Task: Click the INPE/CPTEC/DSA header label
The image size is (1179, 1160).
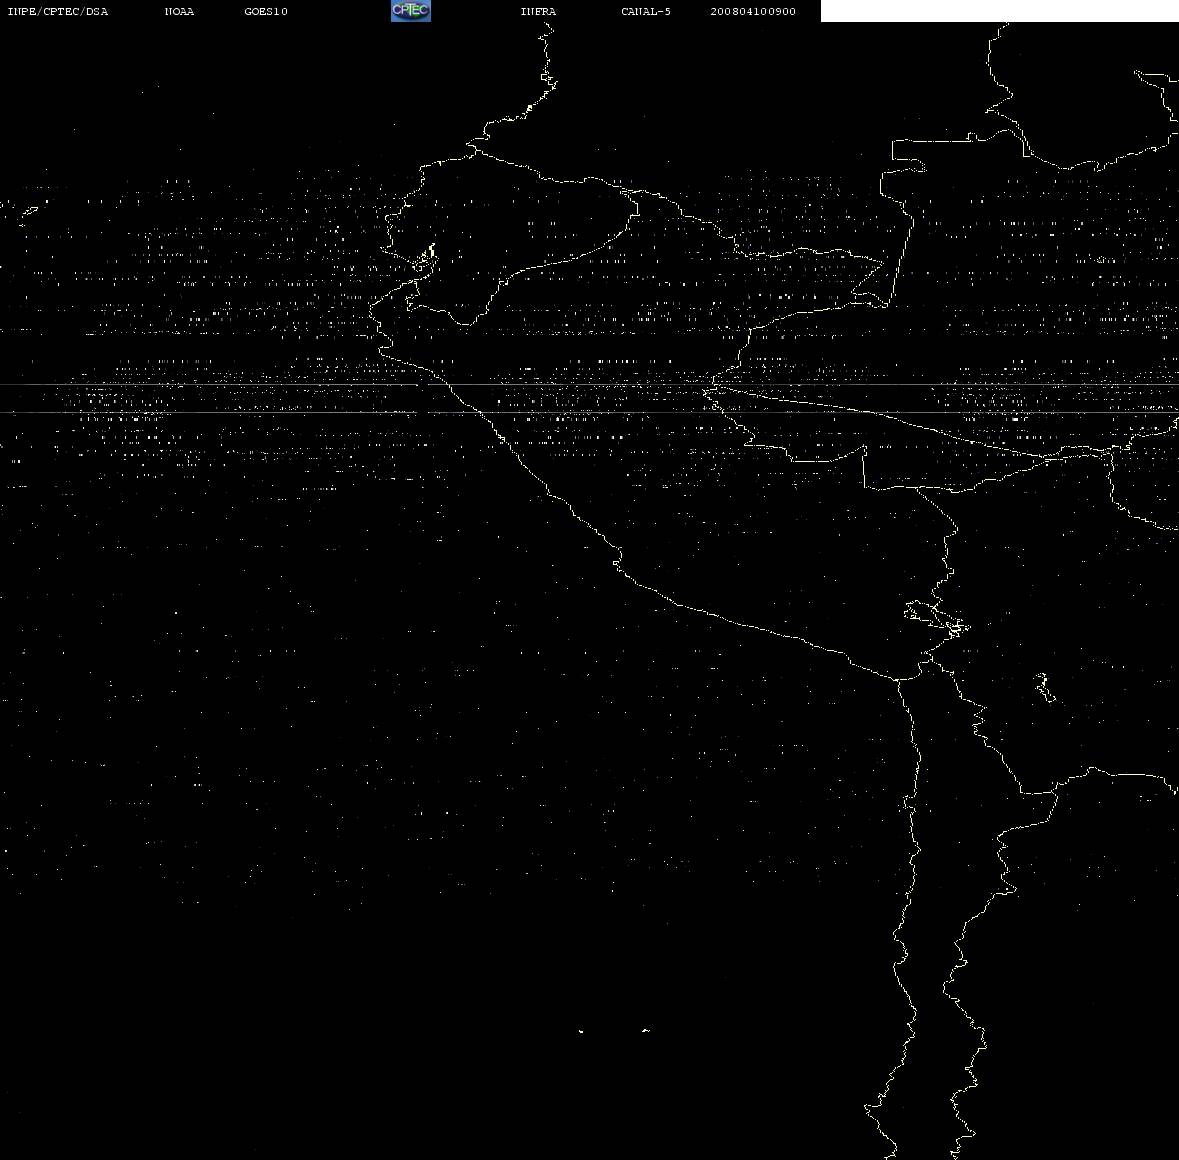Action: click(x=57, y=11)
